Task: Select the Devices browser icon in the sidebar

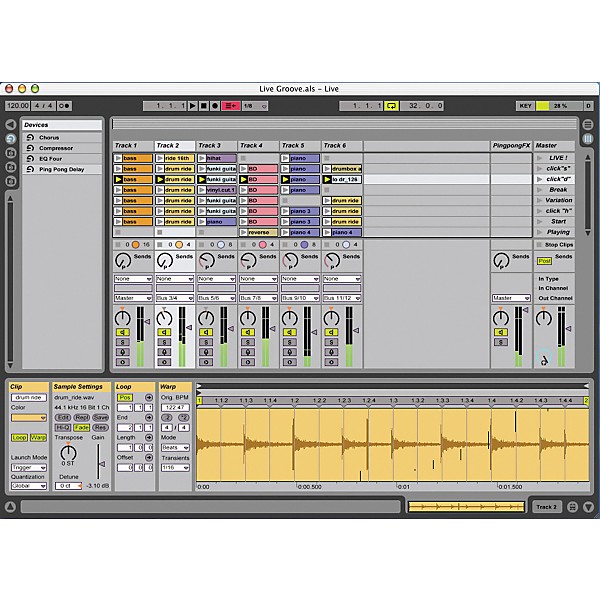Action: [11, 139]
